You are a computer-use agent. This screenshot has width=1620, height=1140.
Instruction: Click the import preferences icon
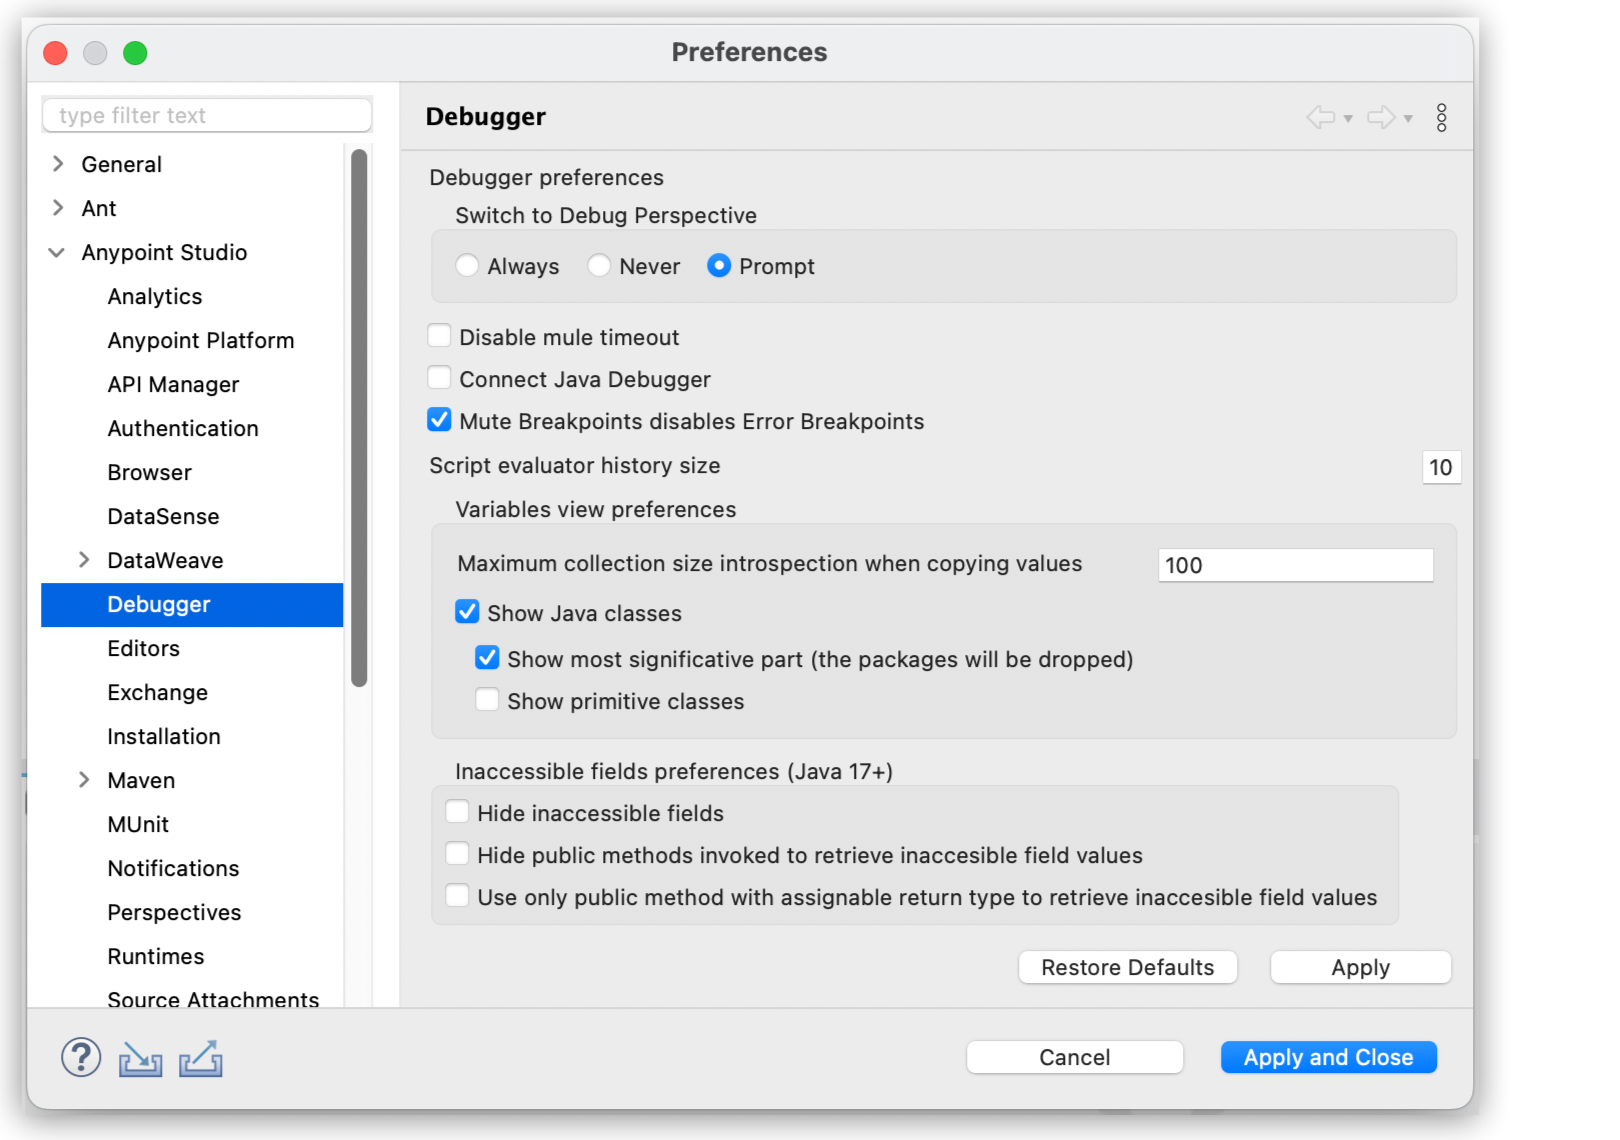click(140, 1059)
